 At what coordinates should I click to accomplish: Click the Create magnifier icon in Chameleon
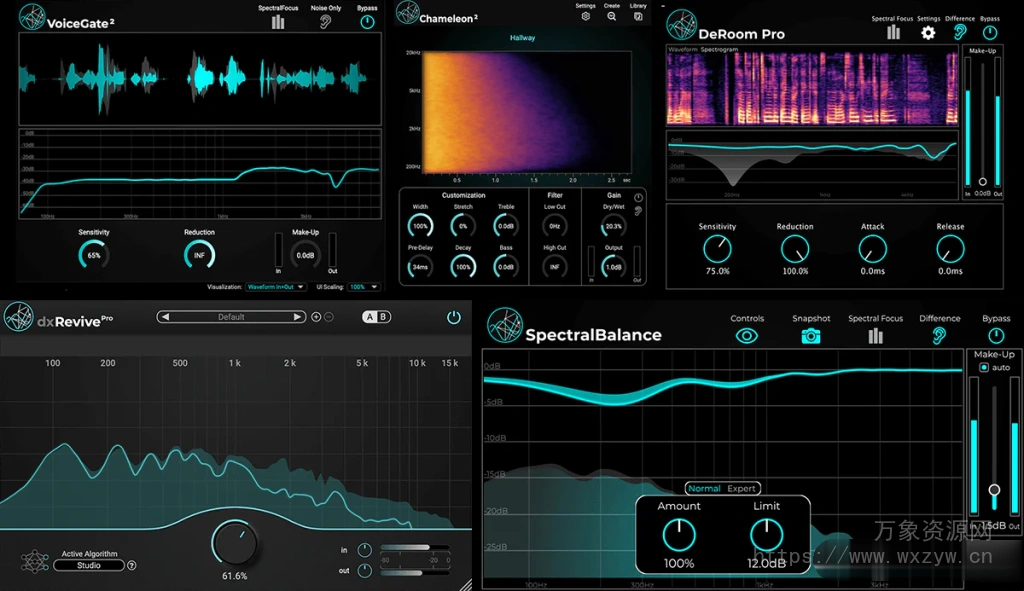612,16
